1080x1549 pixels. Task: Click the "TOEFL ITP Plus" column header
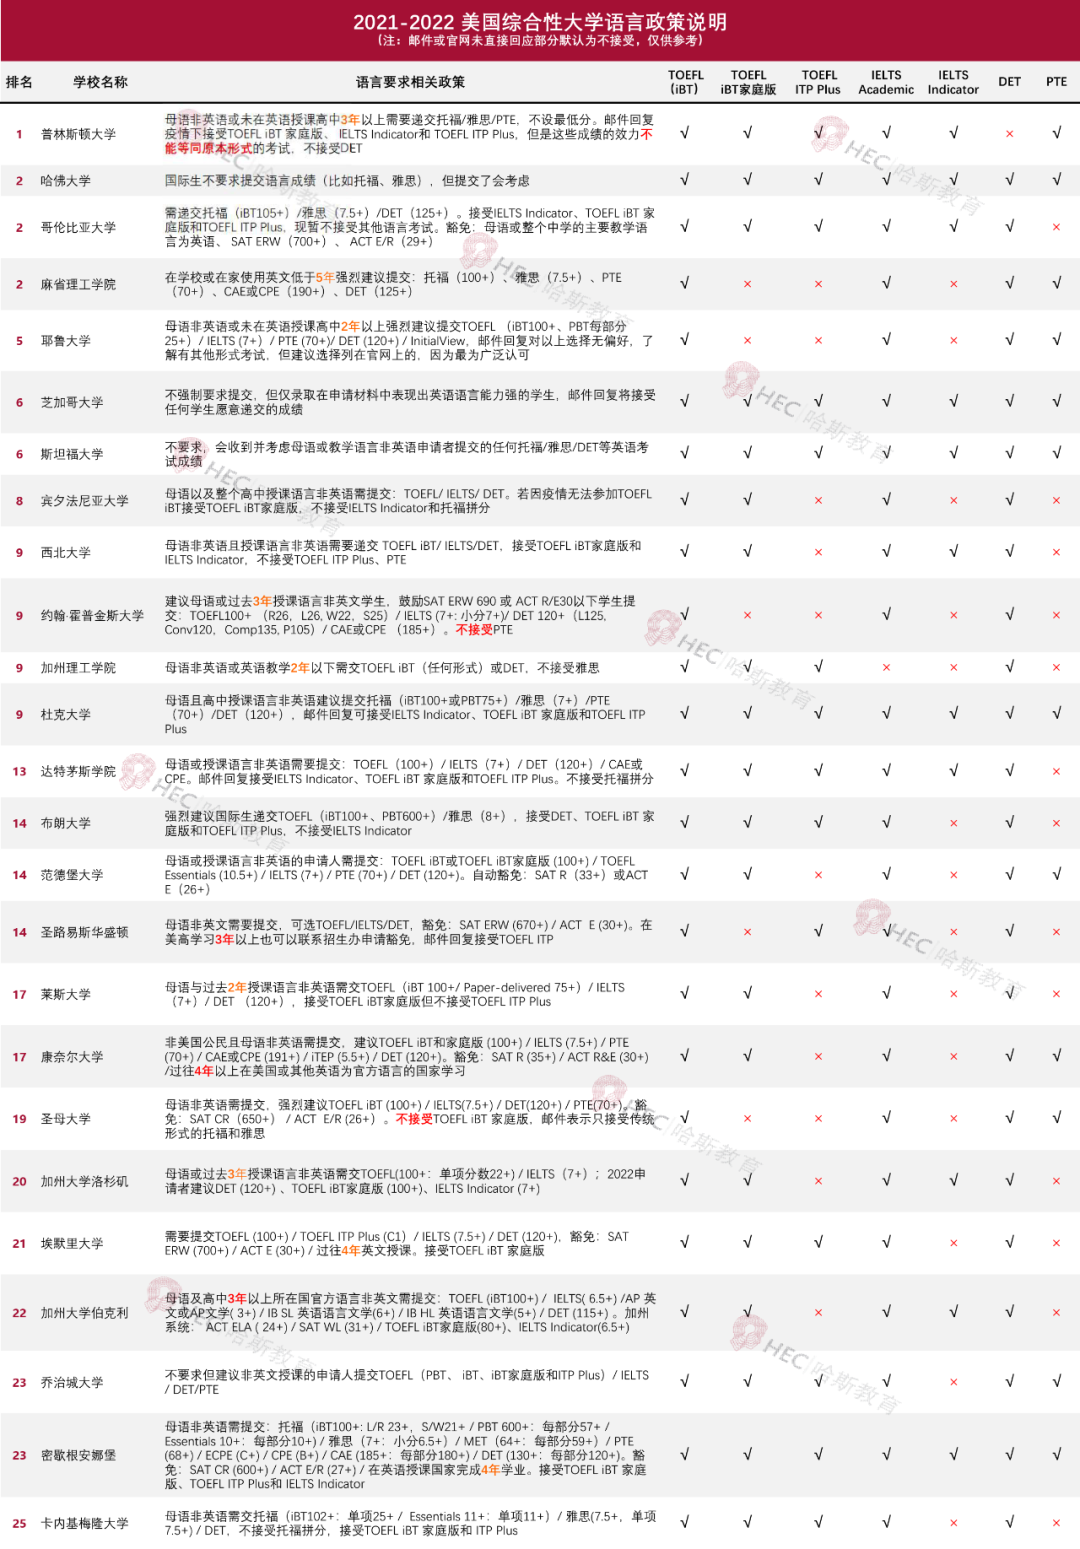(x=818, y=82)
